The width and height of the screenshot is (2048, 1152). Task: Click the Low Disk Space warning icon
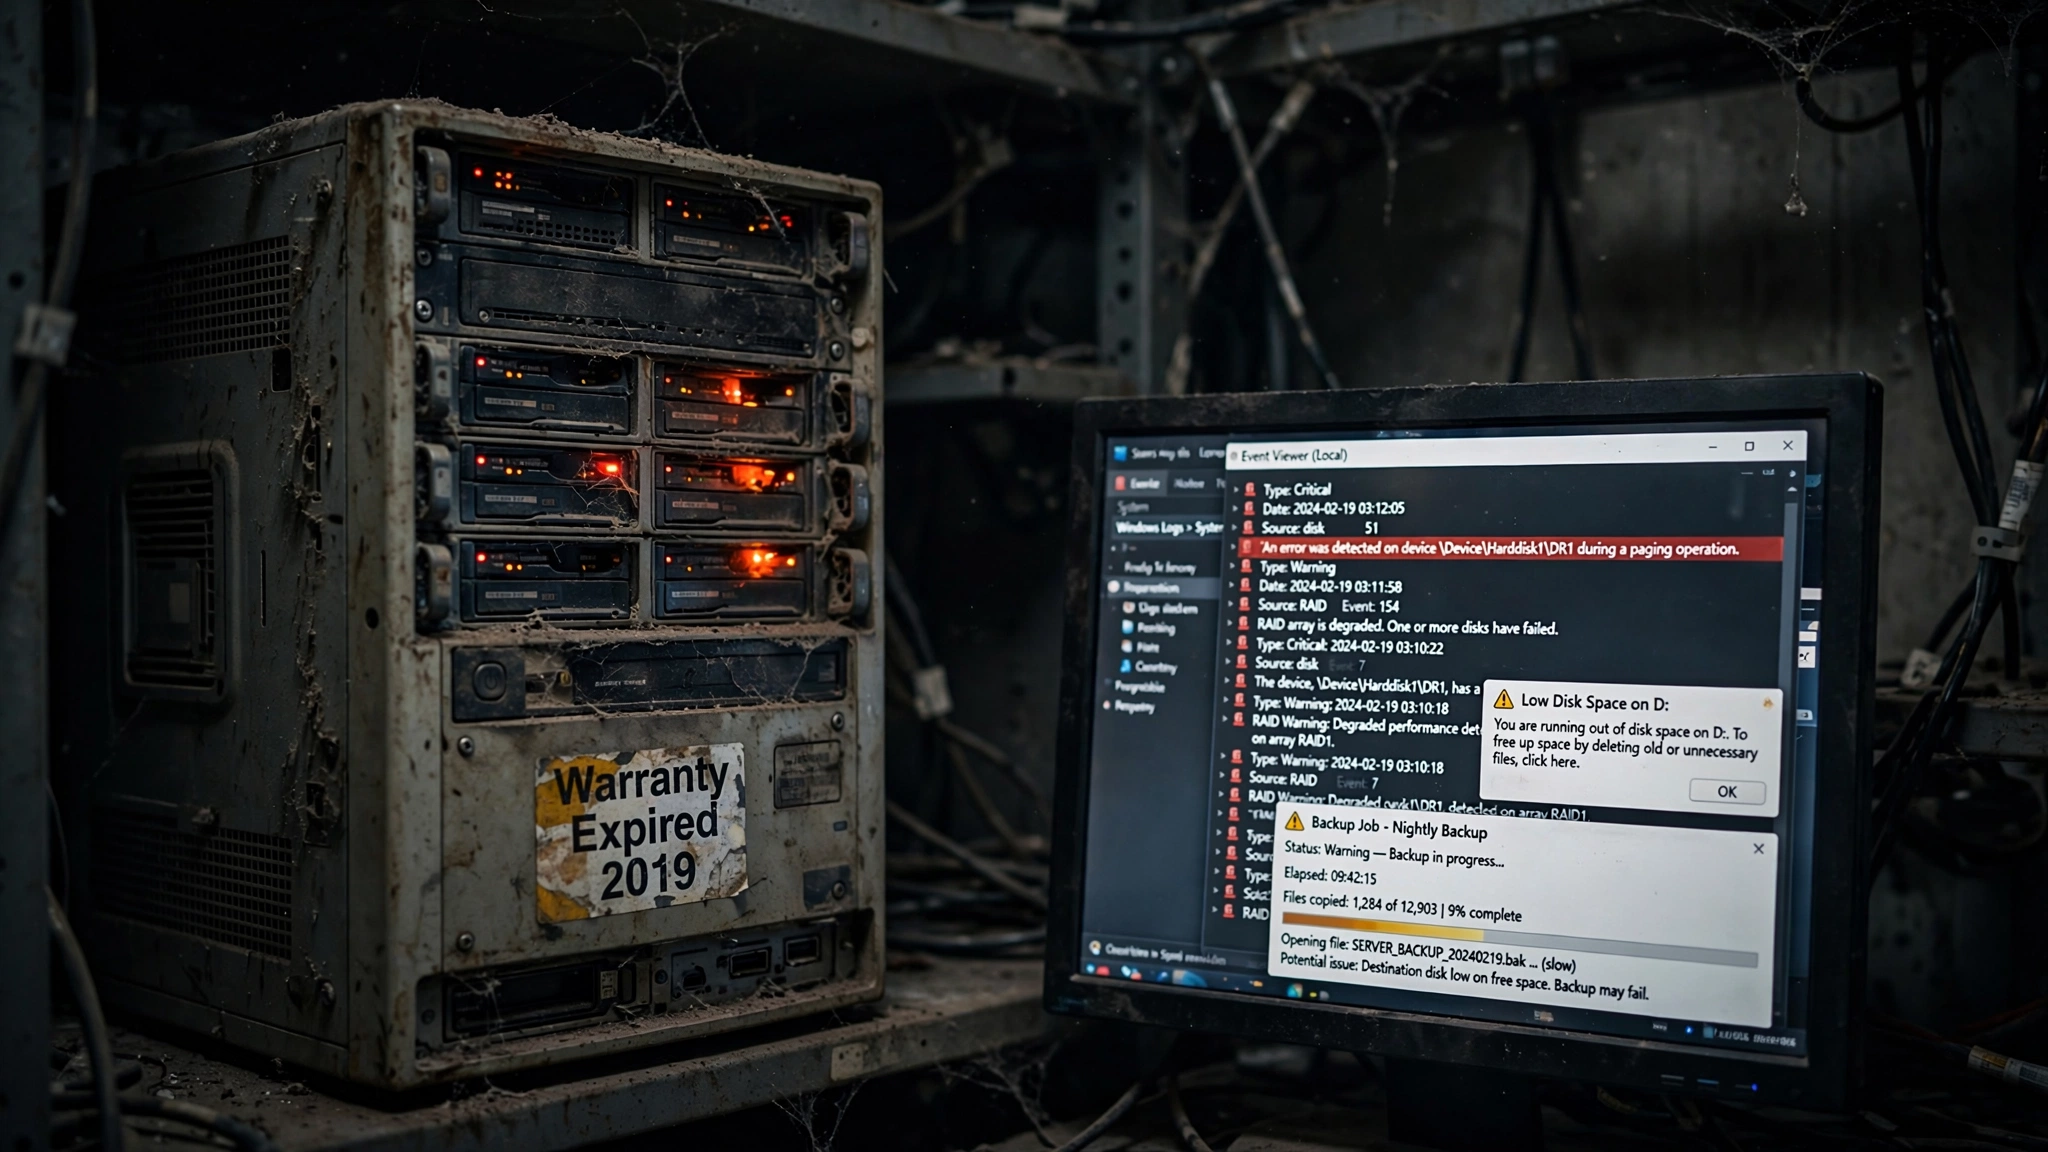pyautogui.click(x=1503, y=700)
